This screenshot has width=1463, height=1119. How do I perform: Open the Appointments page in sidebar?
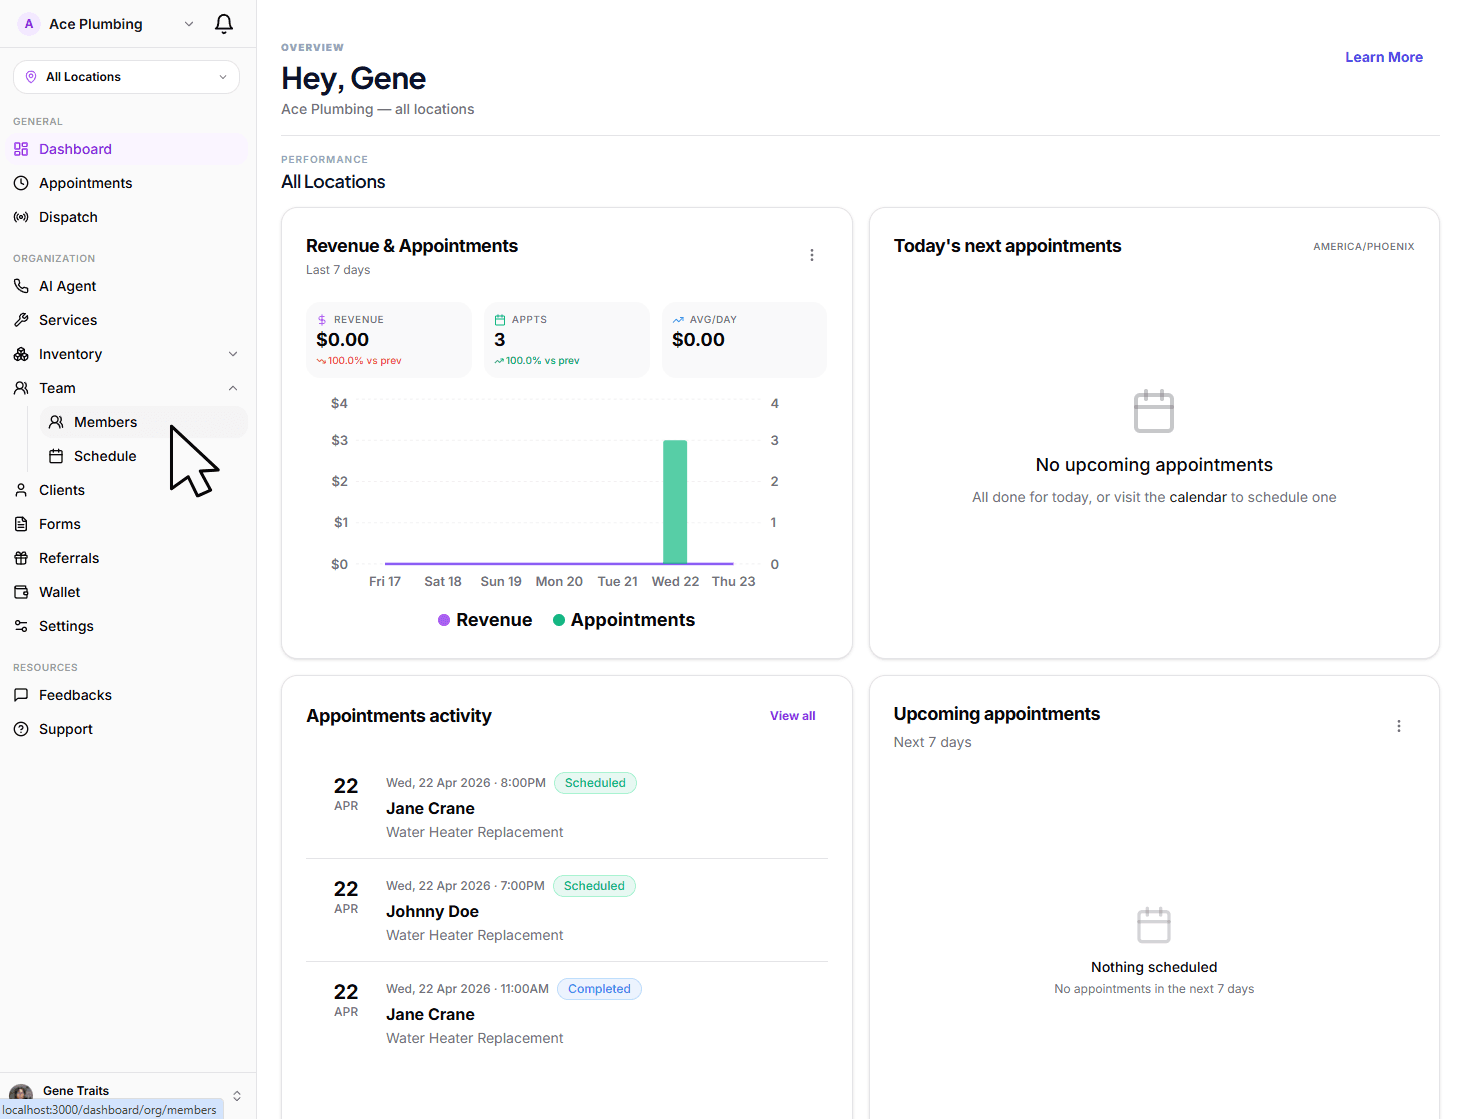click(x=85, y=183)
